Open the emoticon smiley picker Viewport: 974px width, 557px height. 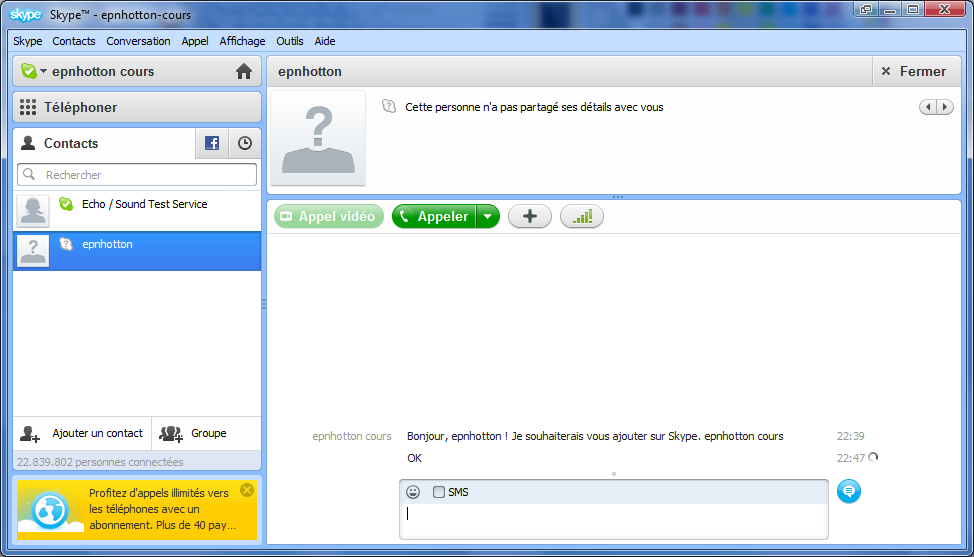[413, 492]
